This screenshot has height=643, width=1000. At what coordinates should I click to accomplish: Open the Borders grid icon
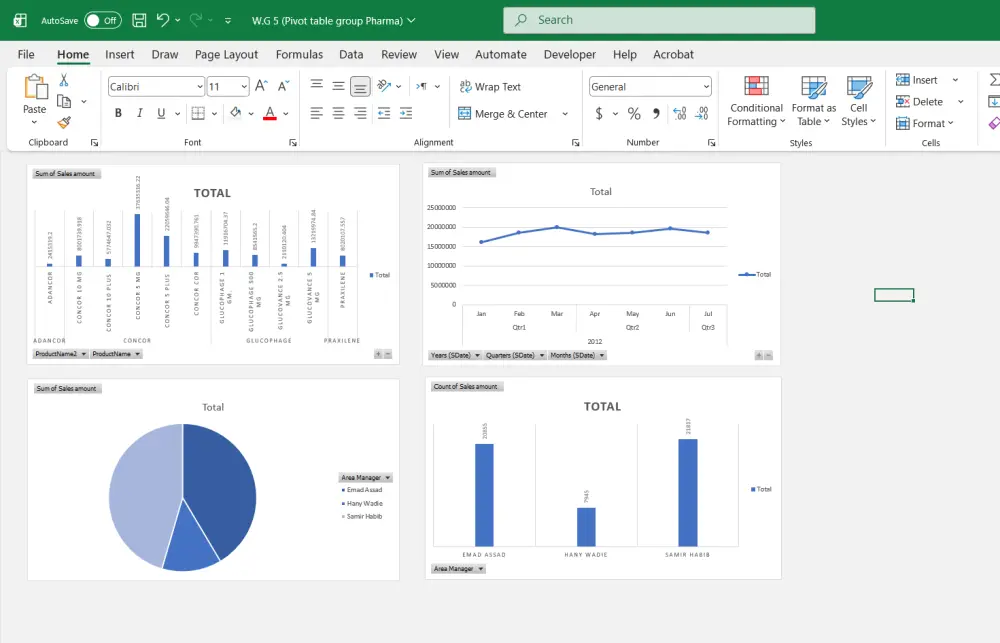coord(198,114)
